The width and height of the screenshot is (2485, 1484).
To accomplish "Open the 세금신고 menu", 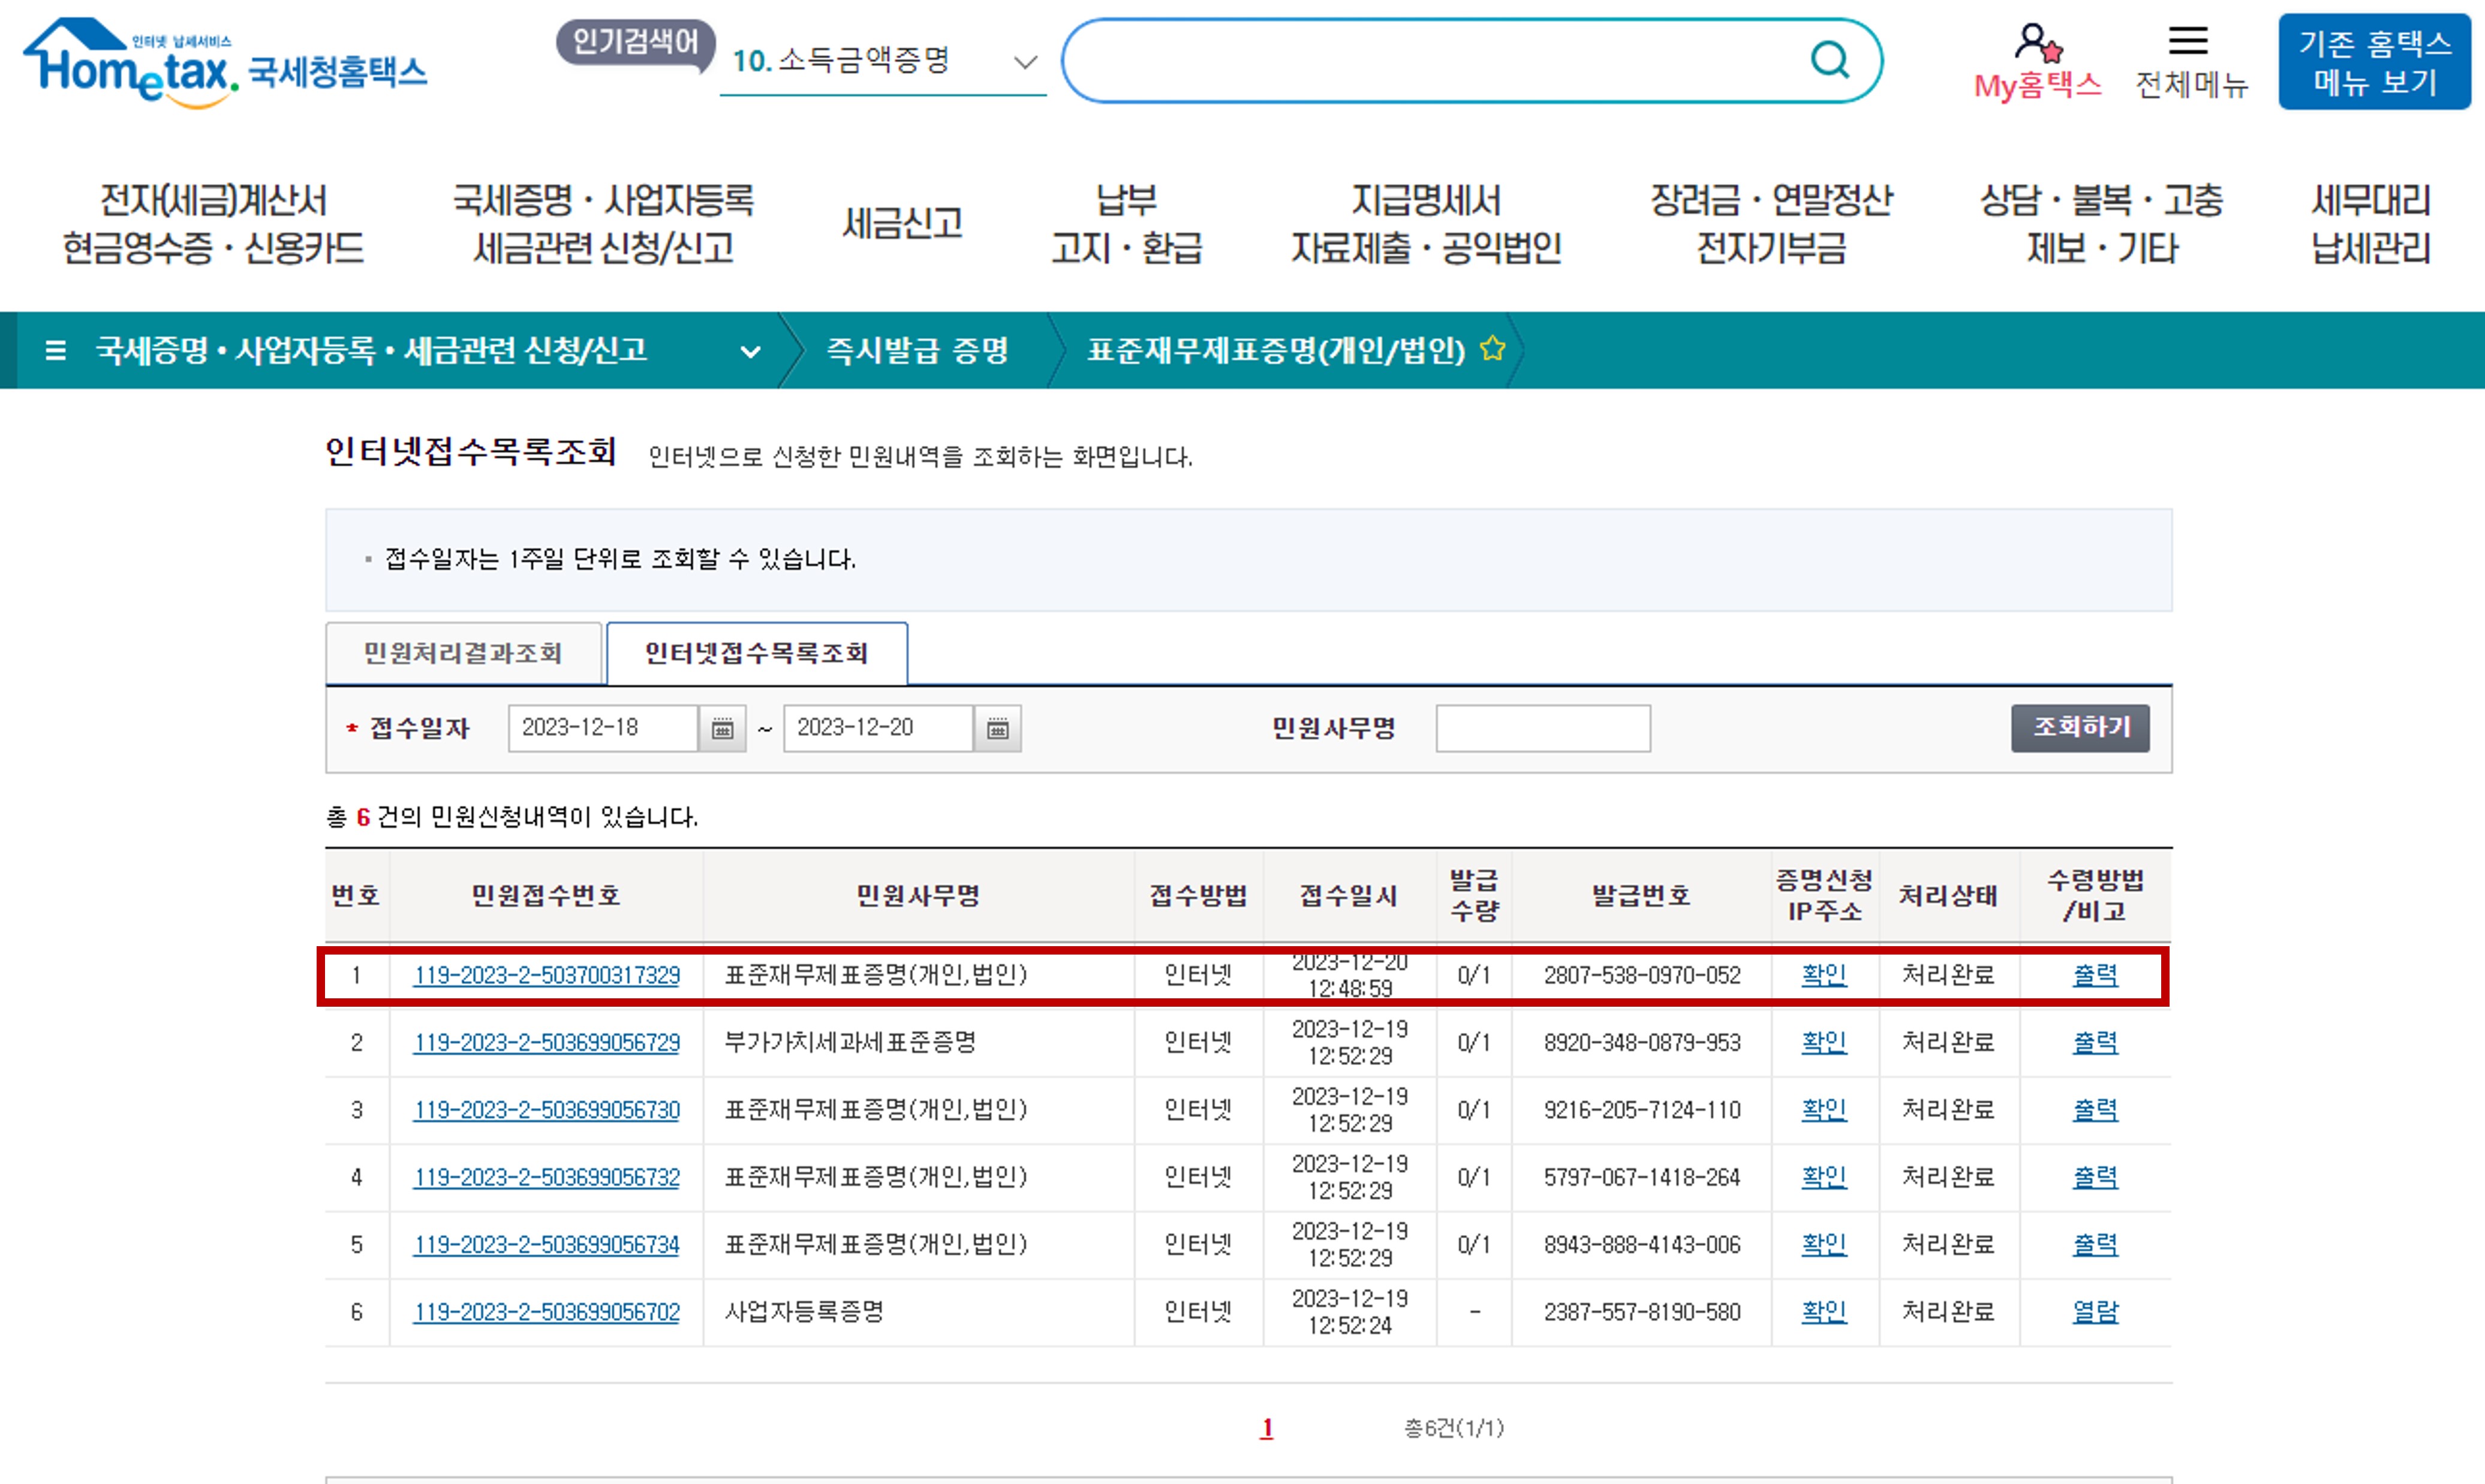I will (x=902, y=223).
